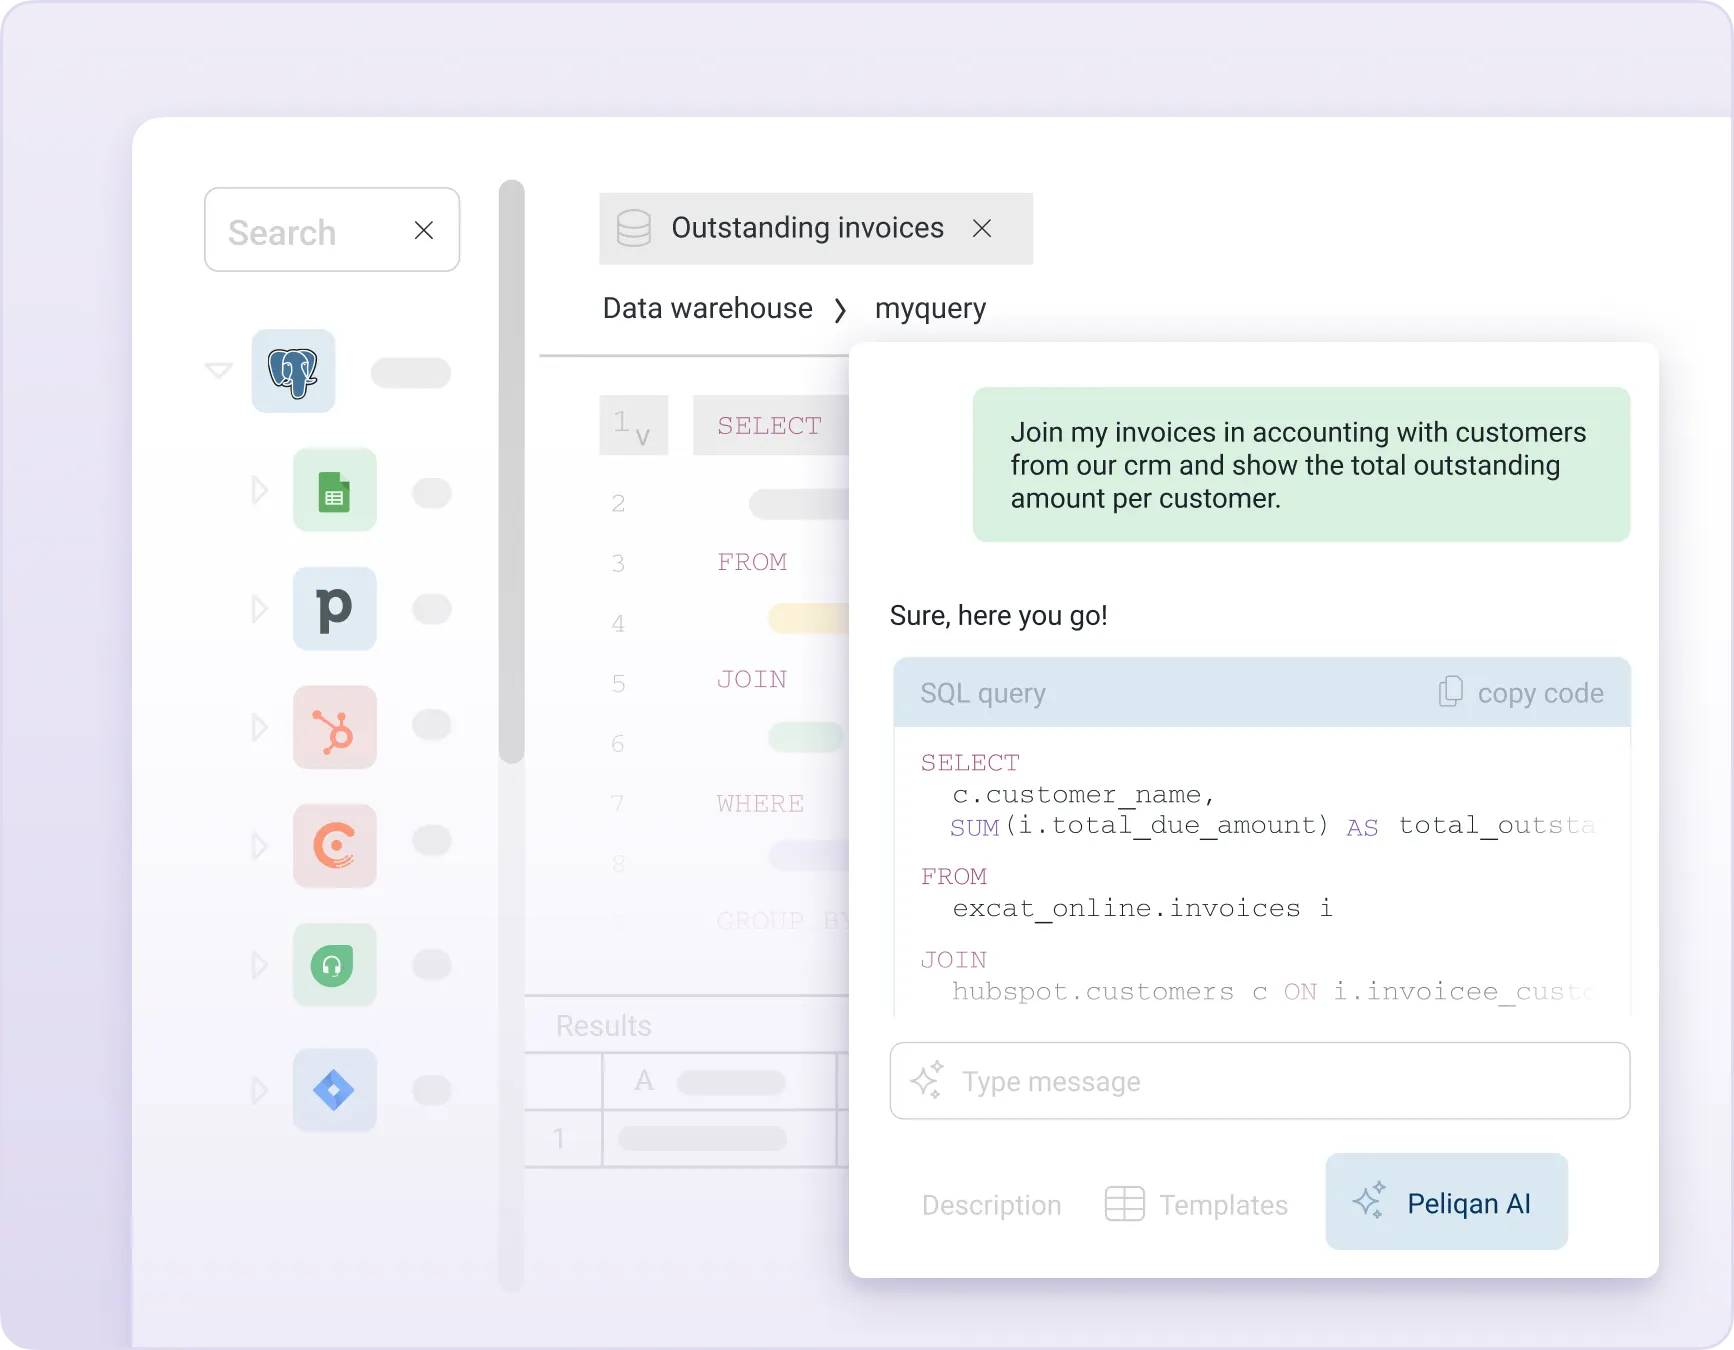This screenshot has height=1350, width=1734.
Task: Open Data warehouse from the breadcrumb
Action: coord(707,308)
